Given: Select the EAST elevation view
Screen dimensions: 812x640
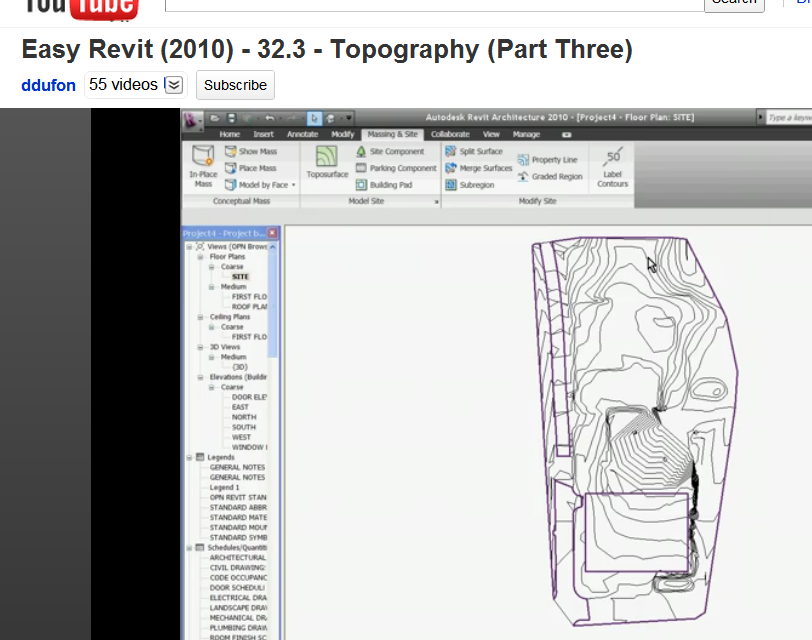Looking at the screenshot, I should point(240,407).
